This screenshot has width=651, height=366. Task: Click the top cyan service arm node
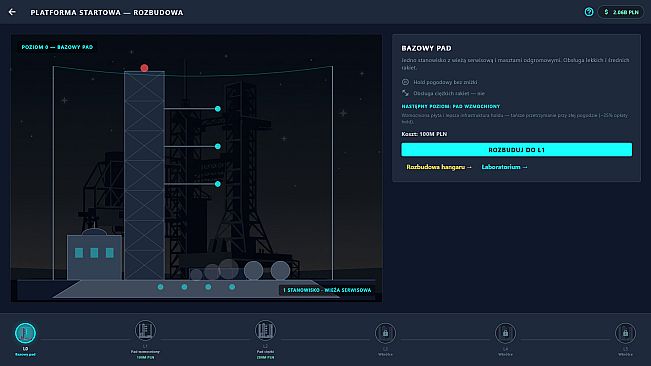[218, 109]
